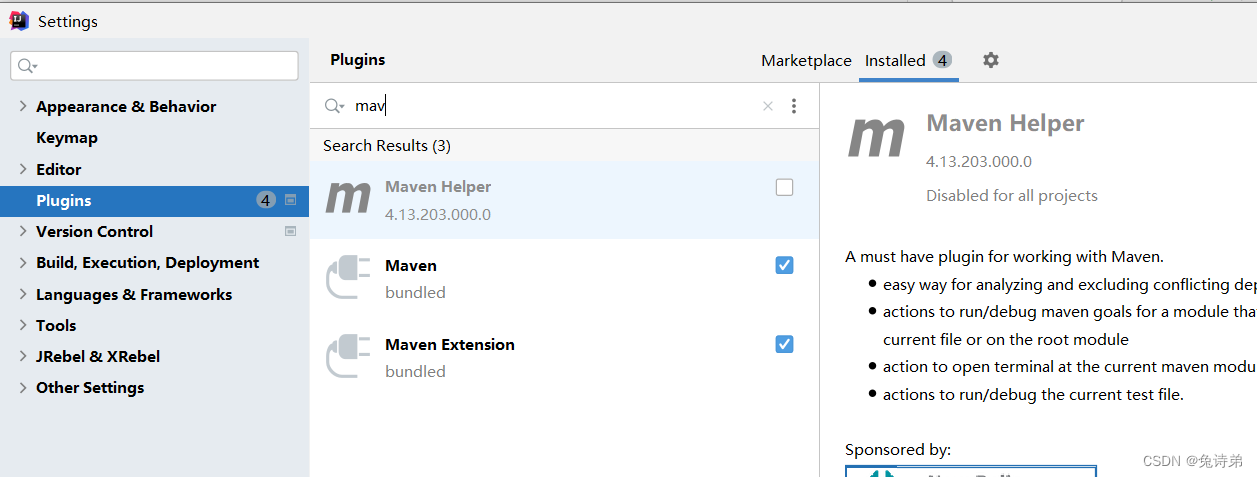Screen dimensions: 1257x477
Task: Click the Installed count badge 4
Action: pos(942,60)
